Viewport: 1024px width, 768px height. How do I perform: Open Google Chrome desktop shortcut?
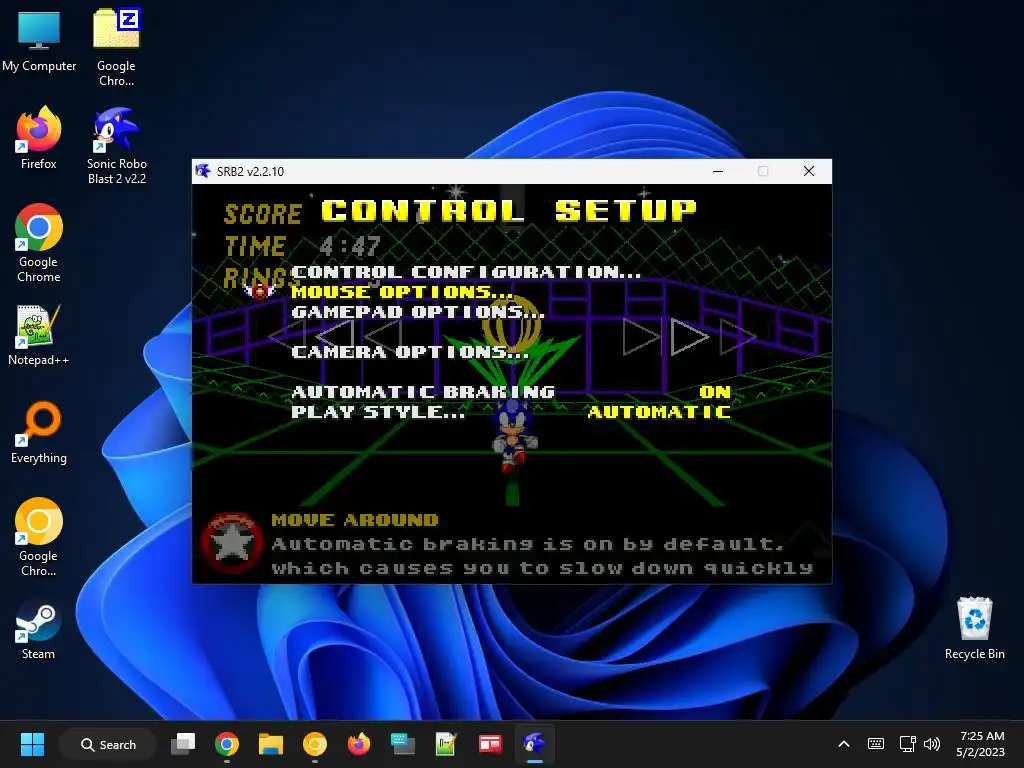click(39, 244)
